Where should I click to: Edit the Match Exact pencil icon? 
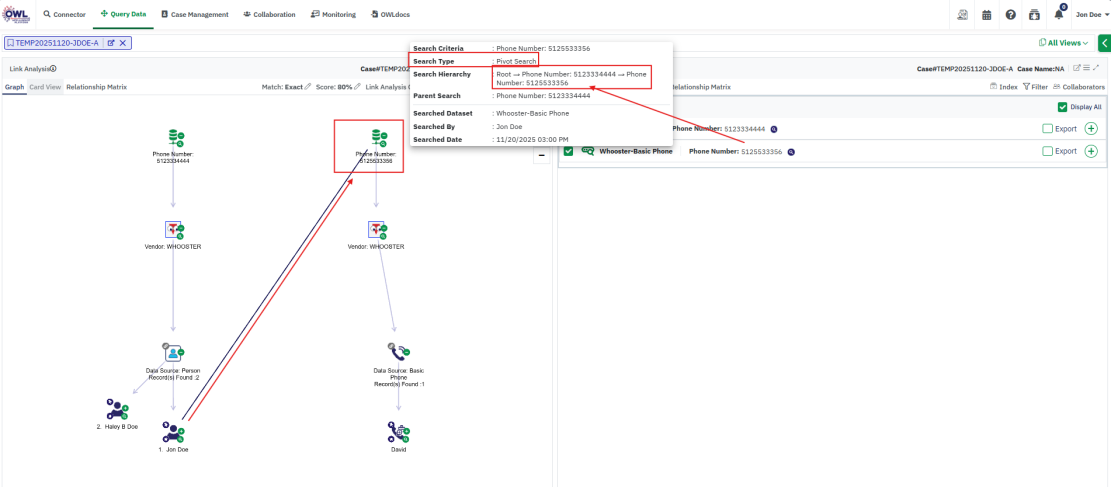(x=308, y=87)
